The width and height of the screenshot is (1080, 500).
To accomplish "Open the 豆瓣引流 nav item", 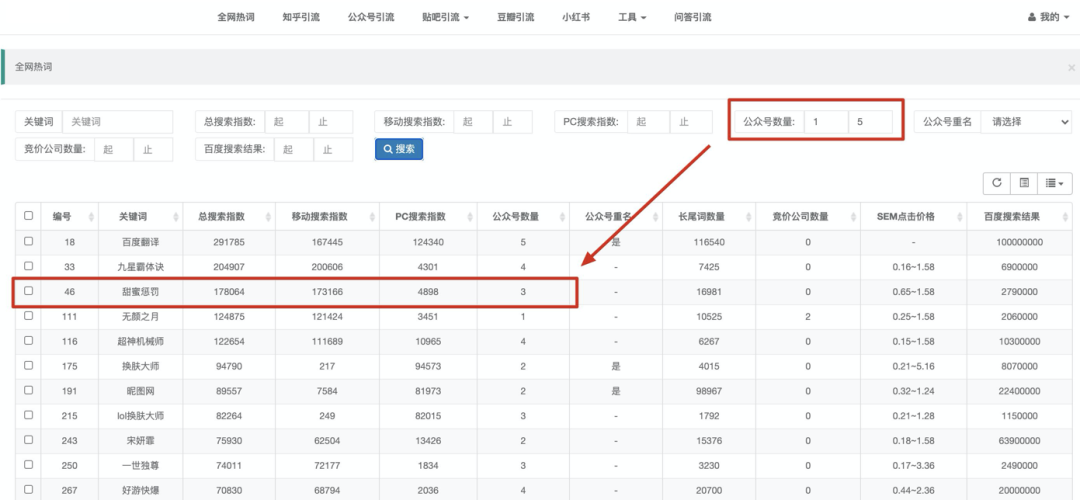I will (515, 17).
